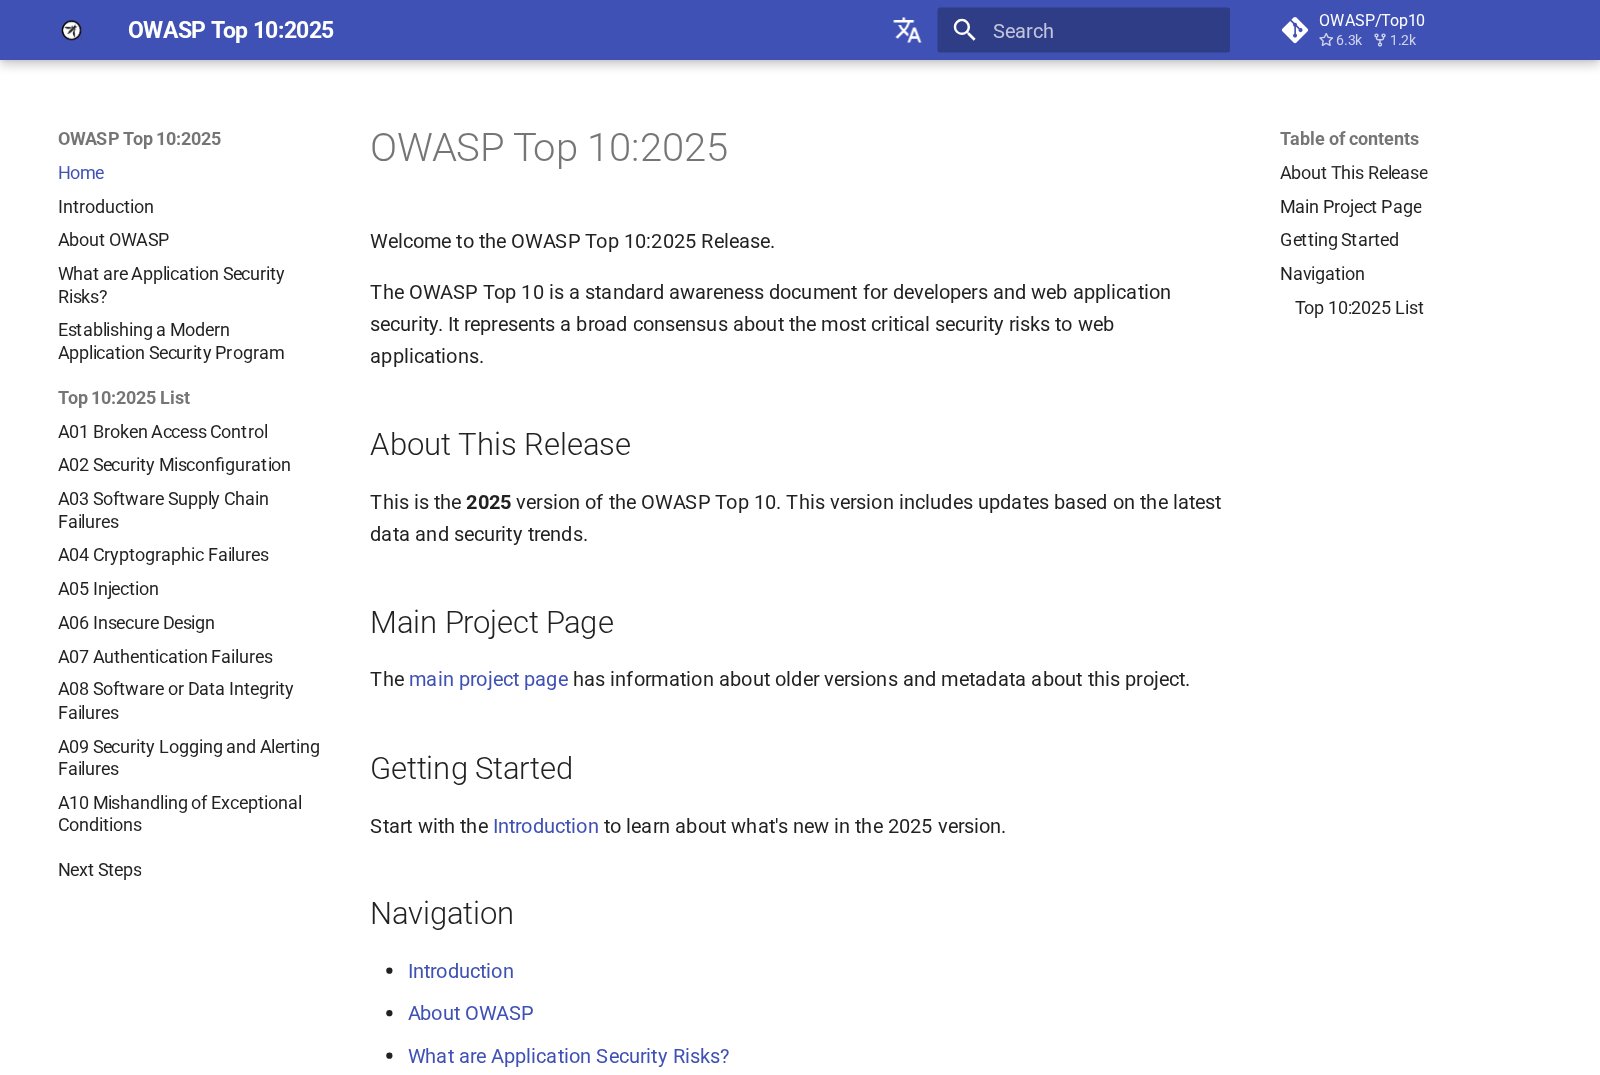Click the 1.2k forks count
The image size is (1600, 1075).
pos(1395,40)
